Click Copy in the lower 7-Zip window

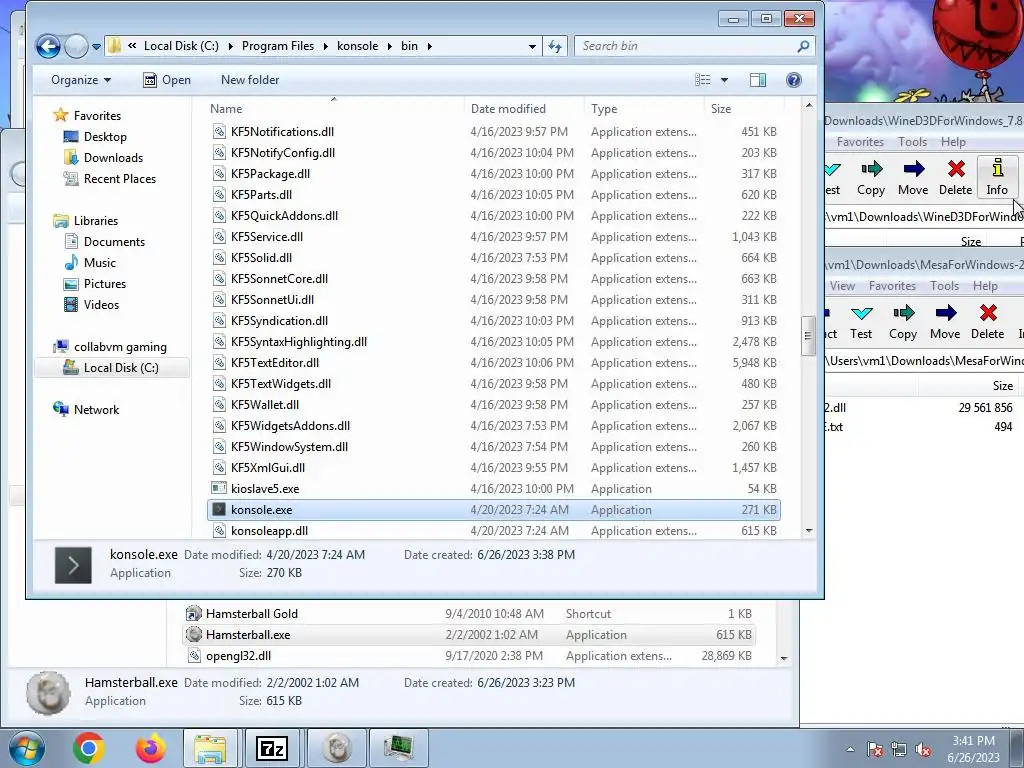[x=903, y=321]
